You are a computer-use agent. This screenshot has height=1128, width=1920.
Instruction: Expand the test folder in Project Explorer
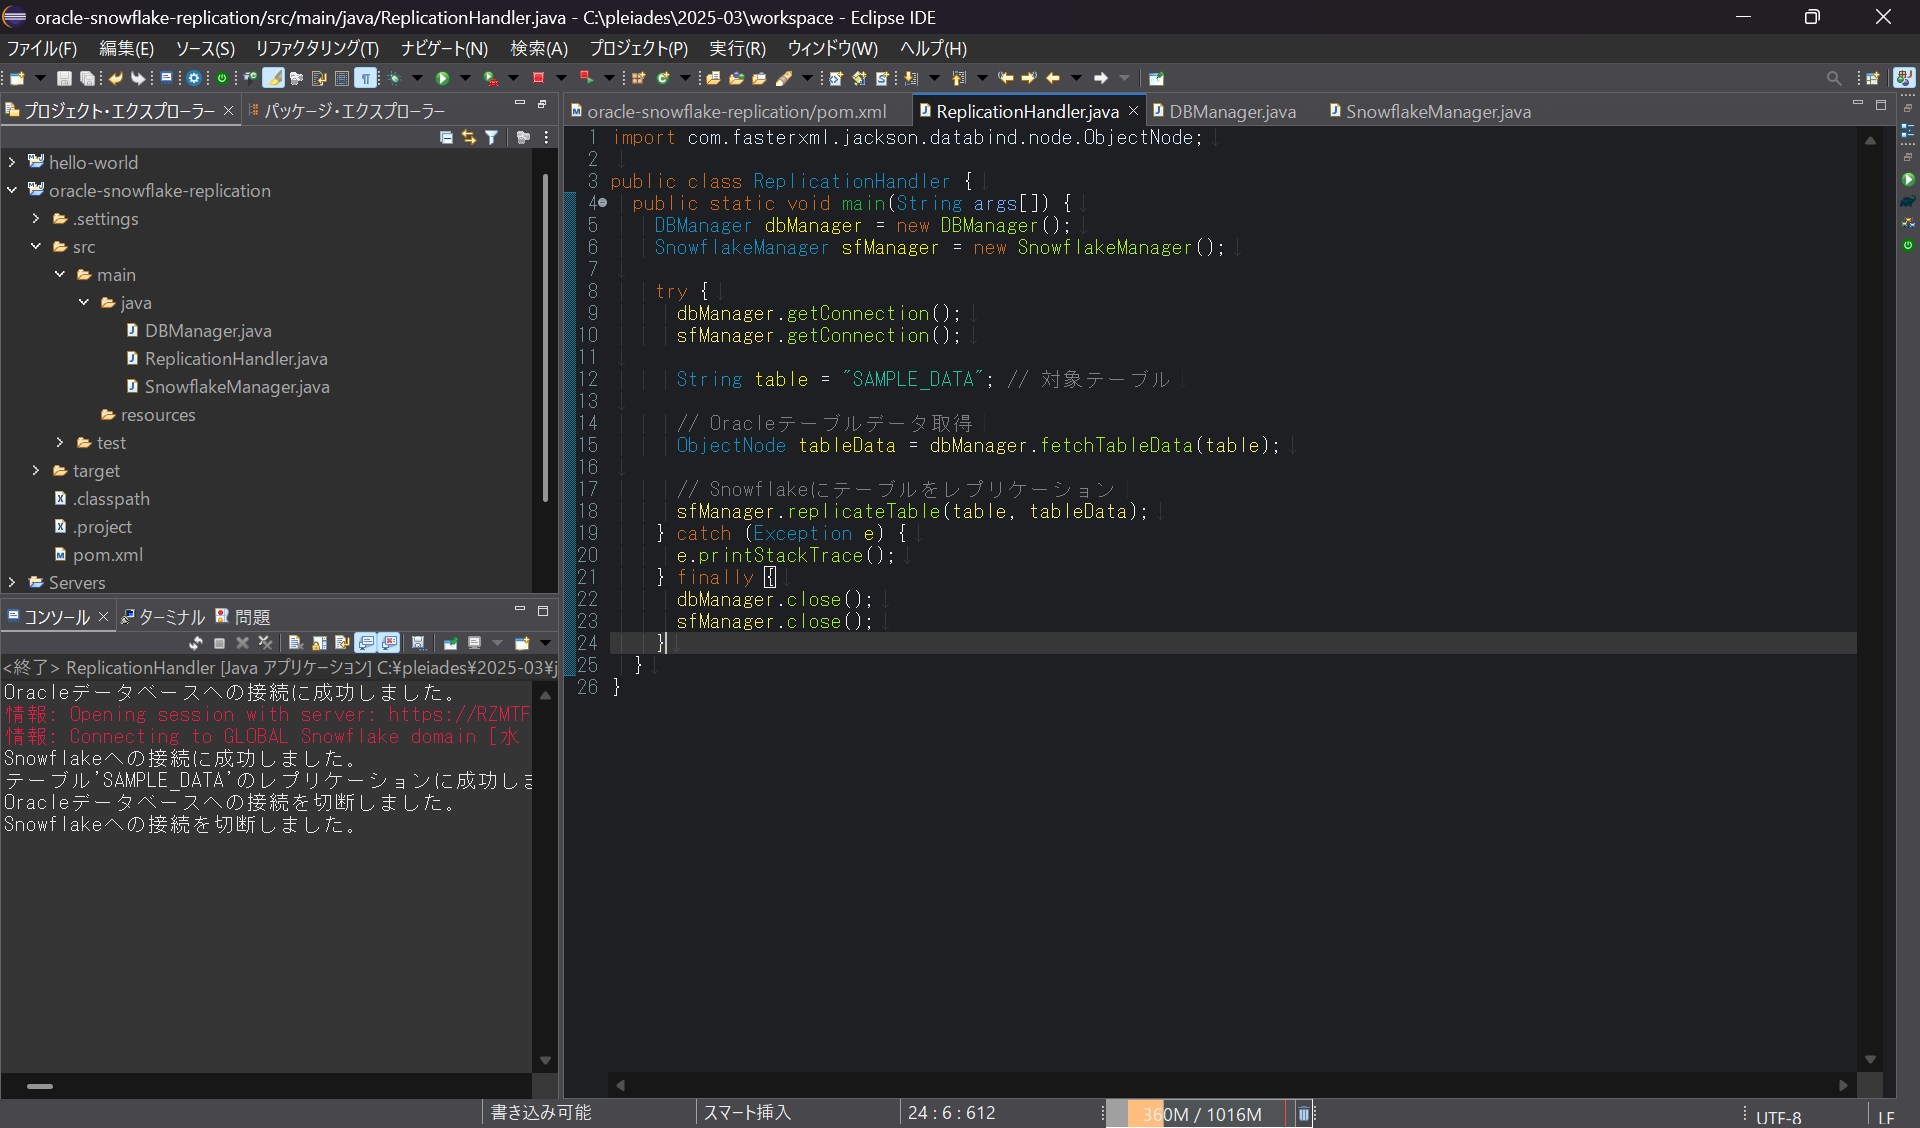(x=58, y=442)
